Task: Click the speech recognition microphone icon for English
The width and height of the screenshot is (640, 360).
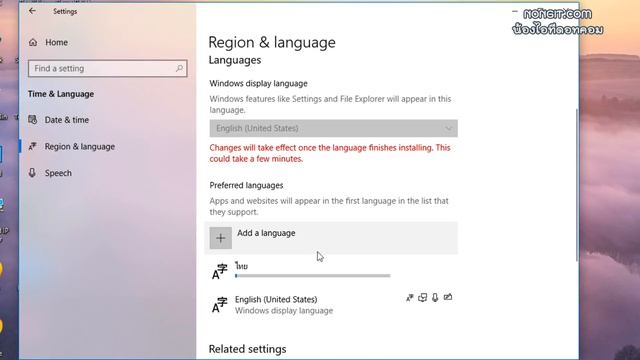Action: pyautogui.click(x=435, y=298)
